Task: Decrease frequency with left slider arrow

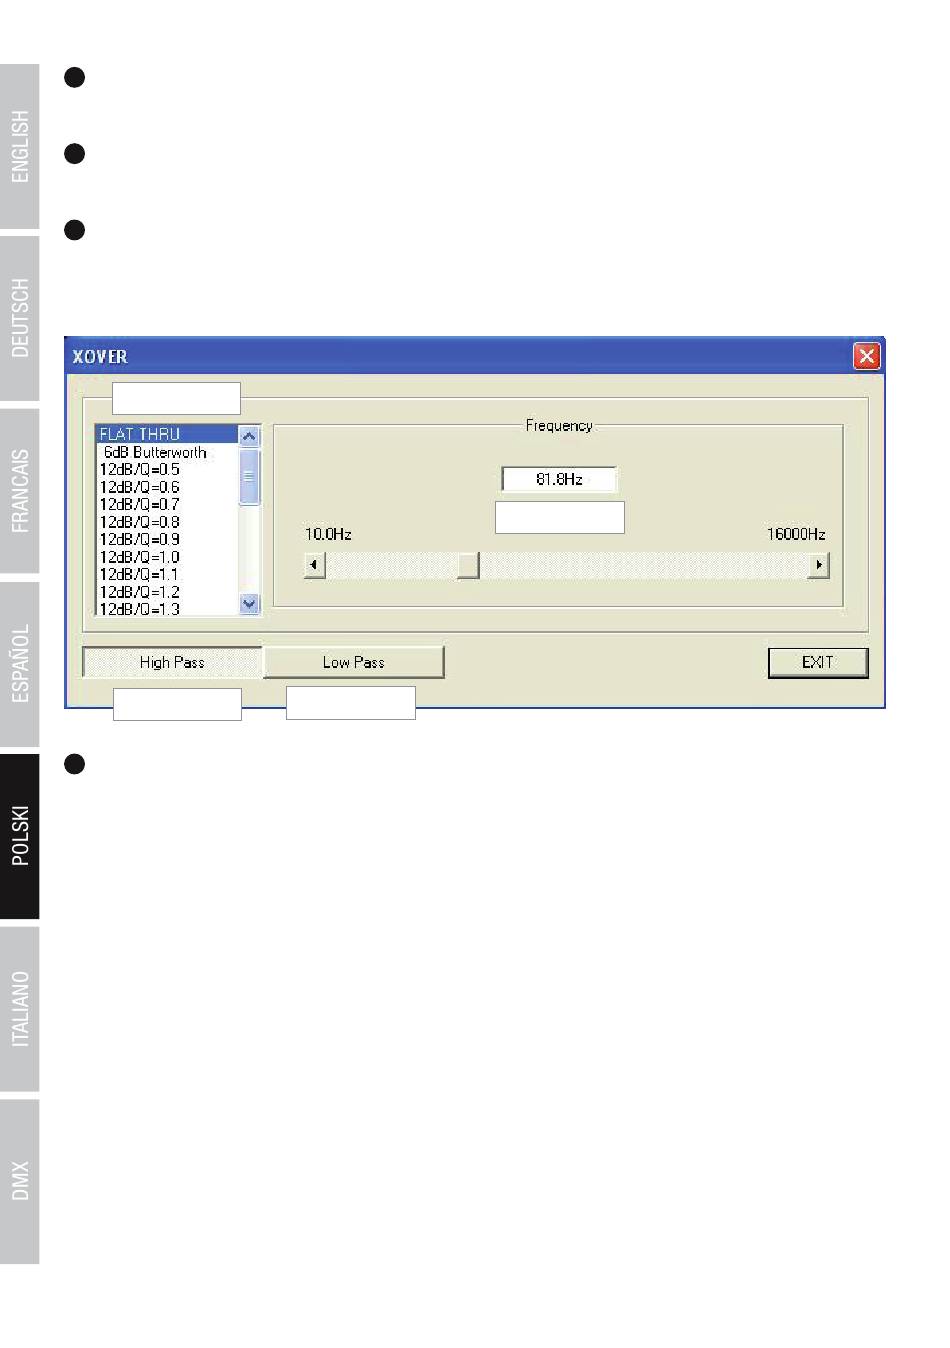Action: click(x=314, y=566)
